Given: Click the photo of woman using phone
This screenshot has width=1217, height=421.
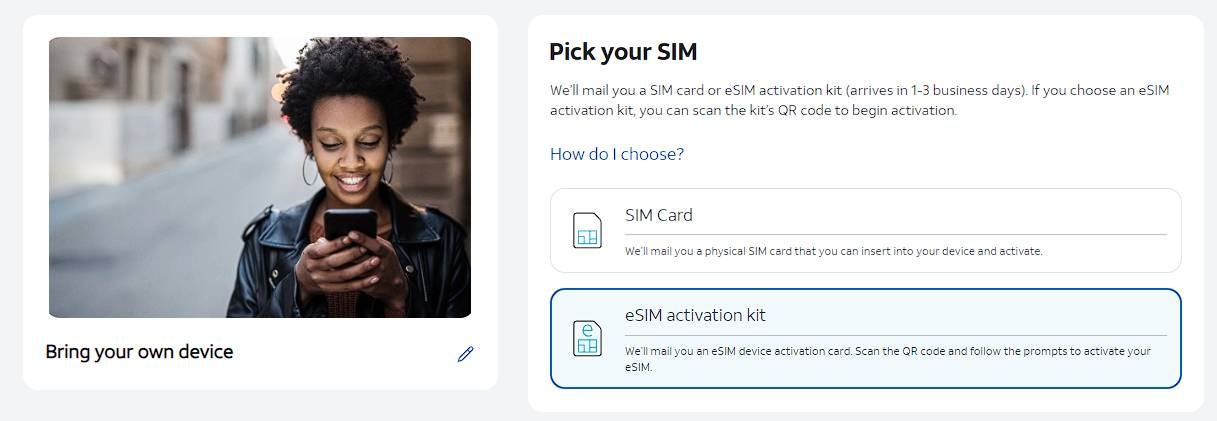Looking at the screenshot, I should coord(260,177).
